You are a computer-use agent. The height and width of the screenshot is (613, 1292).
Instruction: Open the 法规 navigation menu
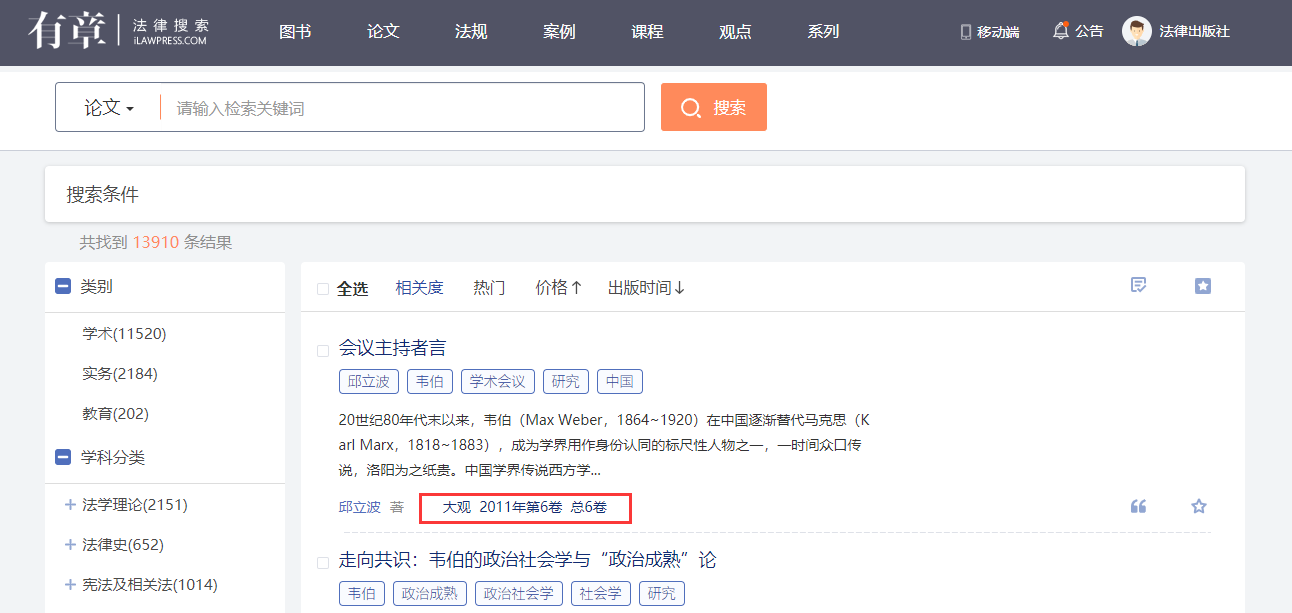pyautogui.click(x=471, y=32)
